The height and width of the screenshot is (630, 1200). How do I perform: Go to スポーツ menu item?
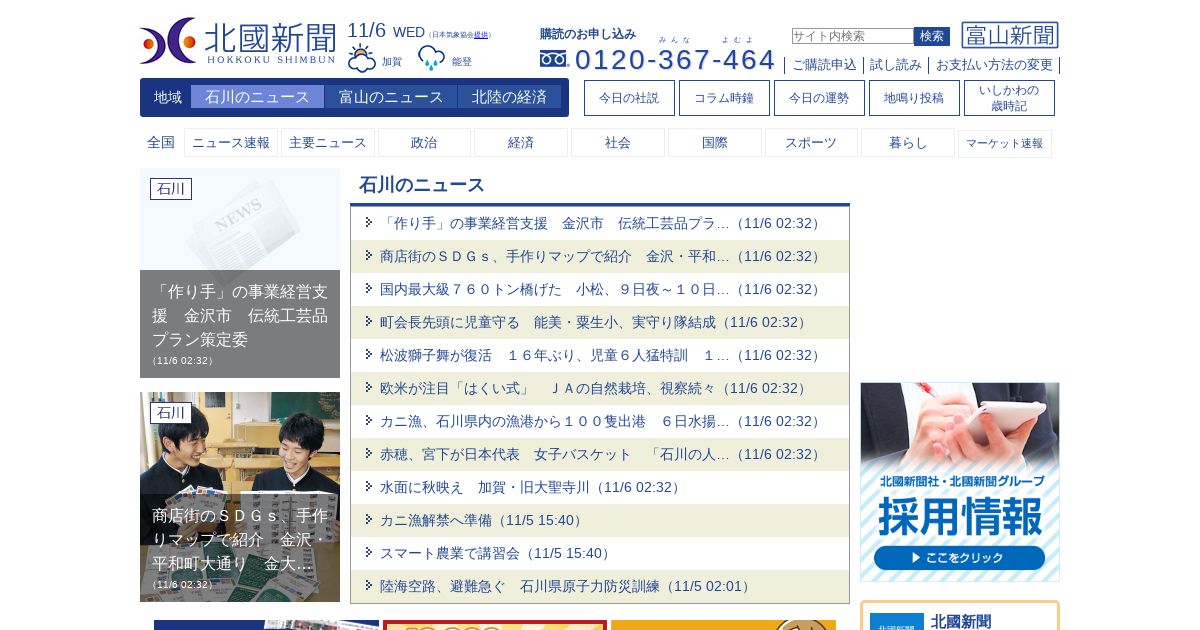pos(811,143)
